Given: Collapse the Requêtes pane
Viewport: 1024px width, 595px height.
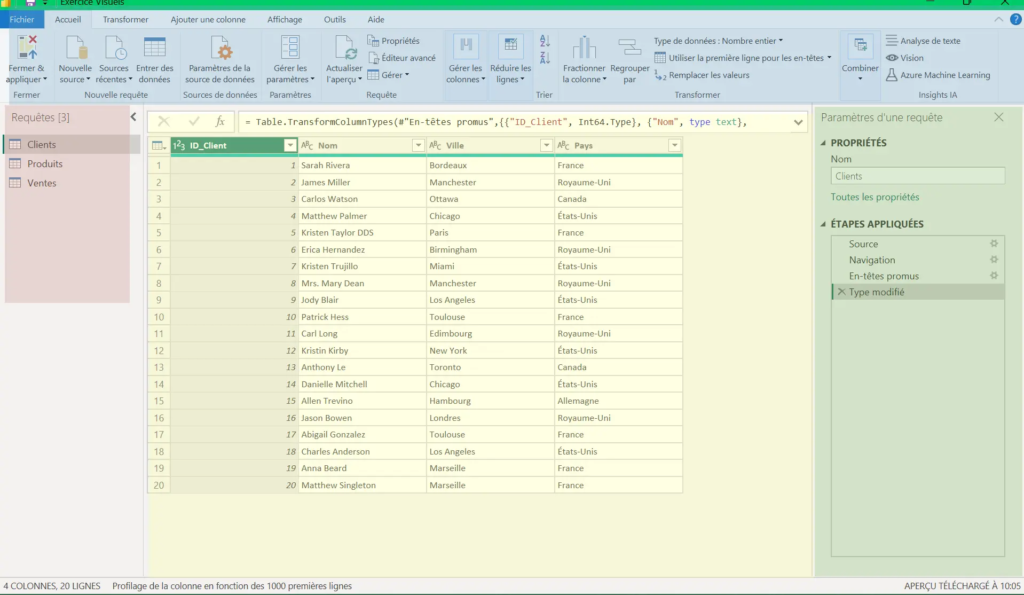Looking at the screenshot, I should tap(133, 117).
